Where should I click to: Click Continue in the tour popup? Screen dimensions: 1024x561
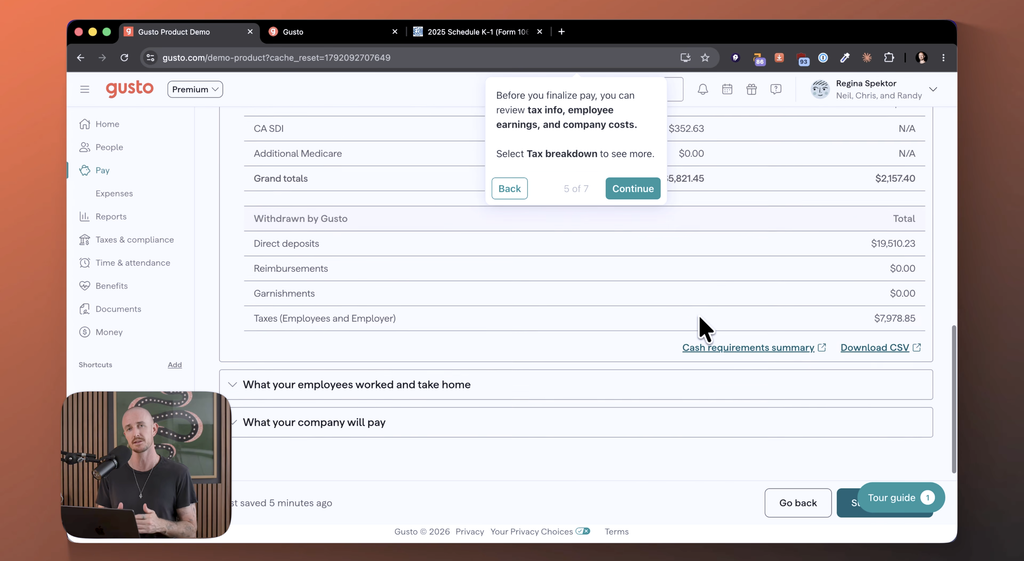click(x=633, y=189)
